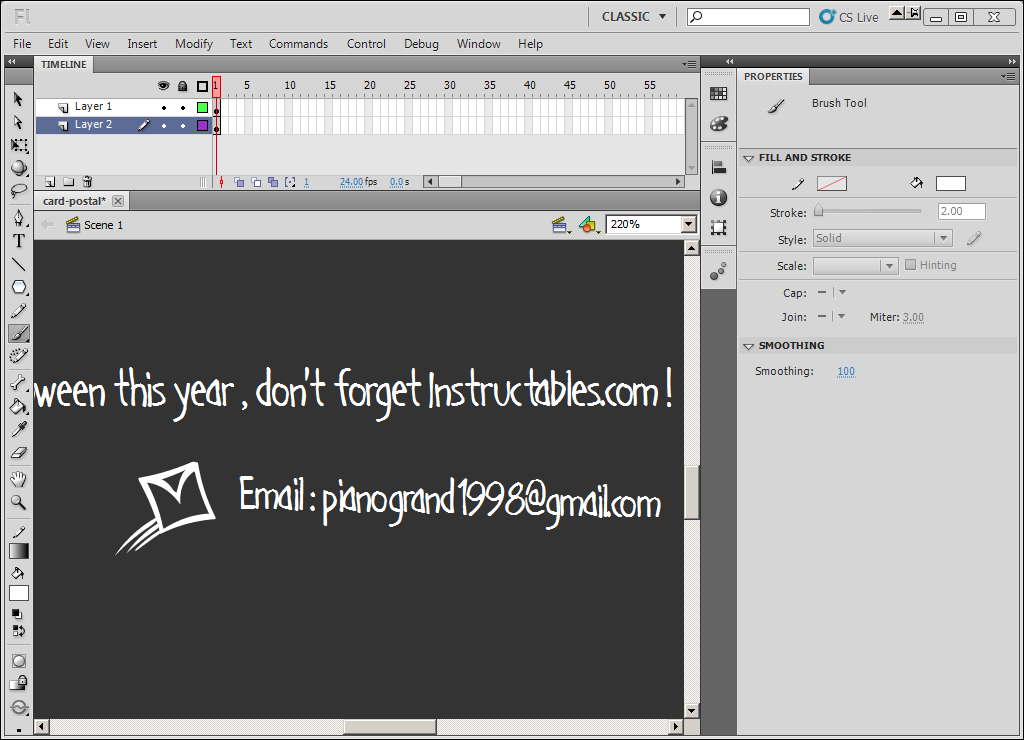
Task: Open the Modify menu
Action: tap(193, 44)
